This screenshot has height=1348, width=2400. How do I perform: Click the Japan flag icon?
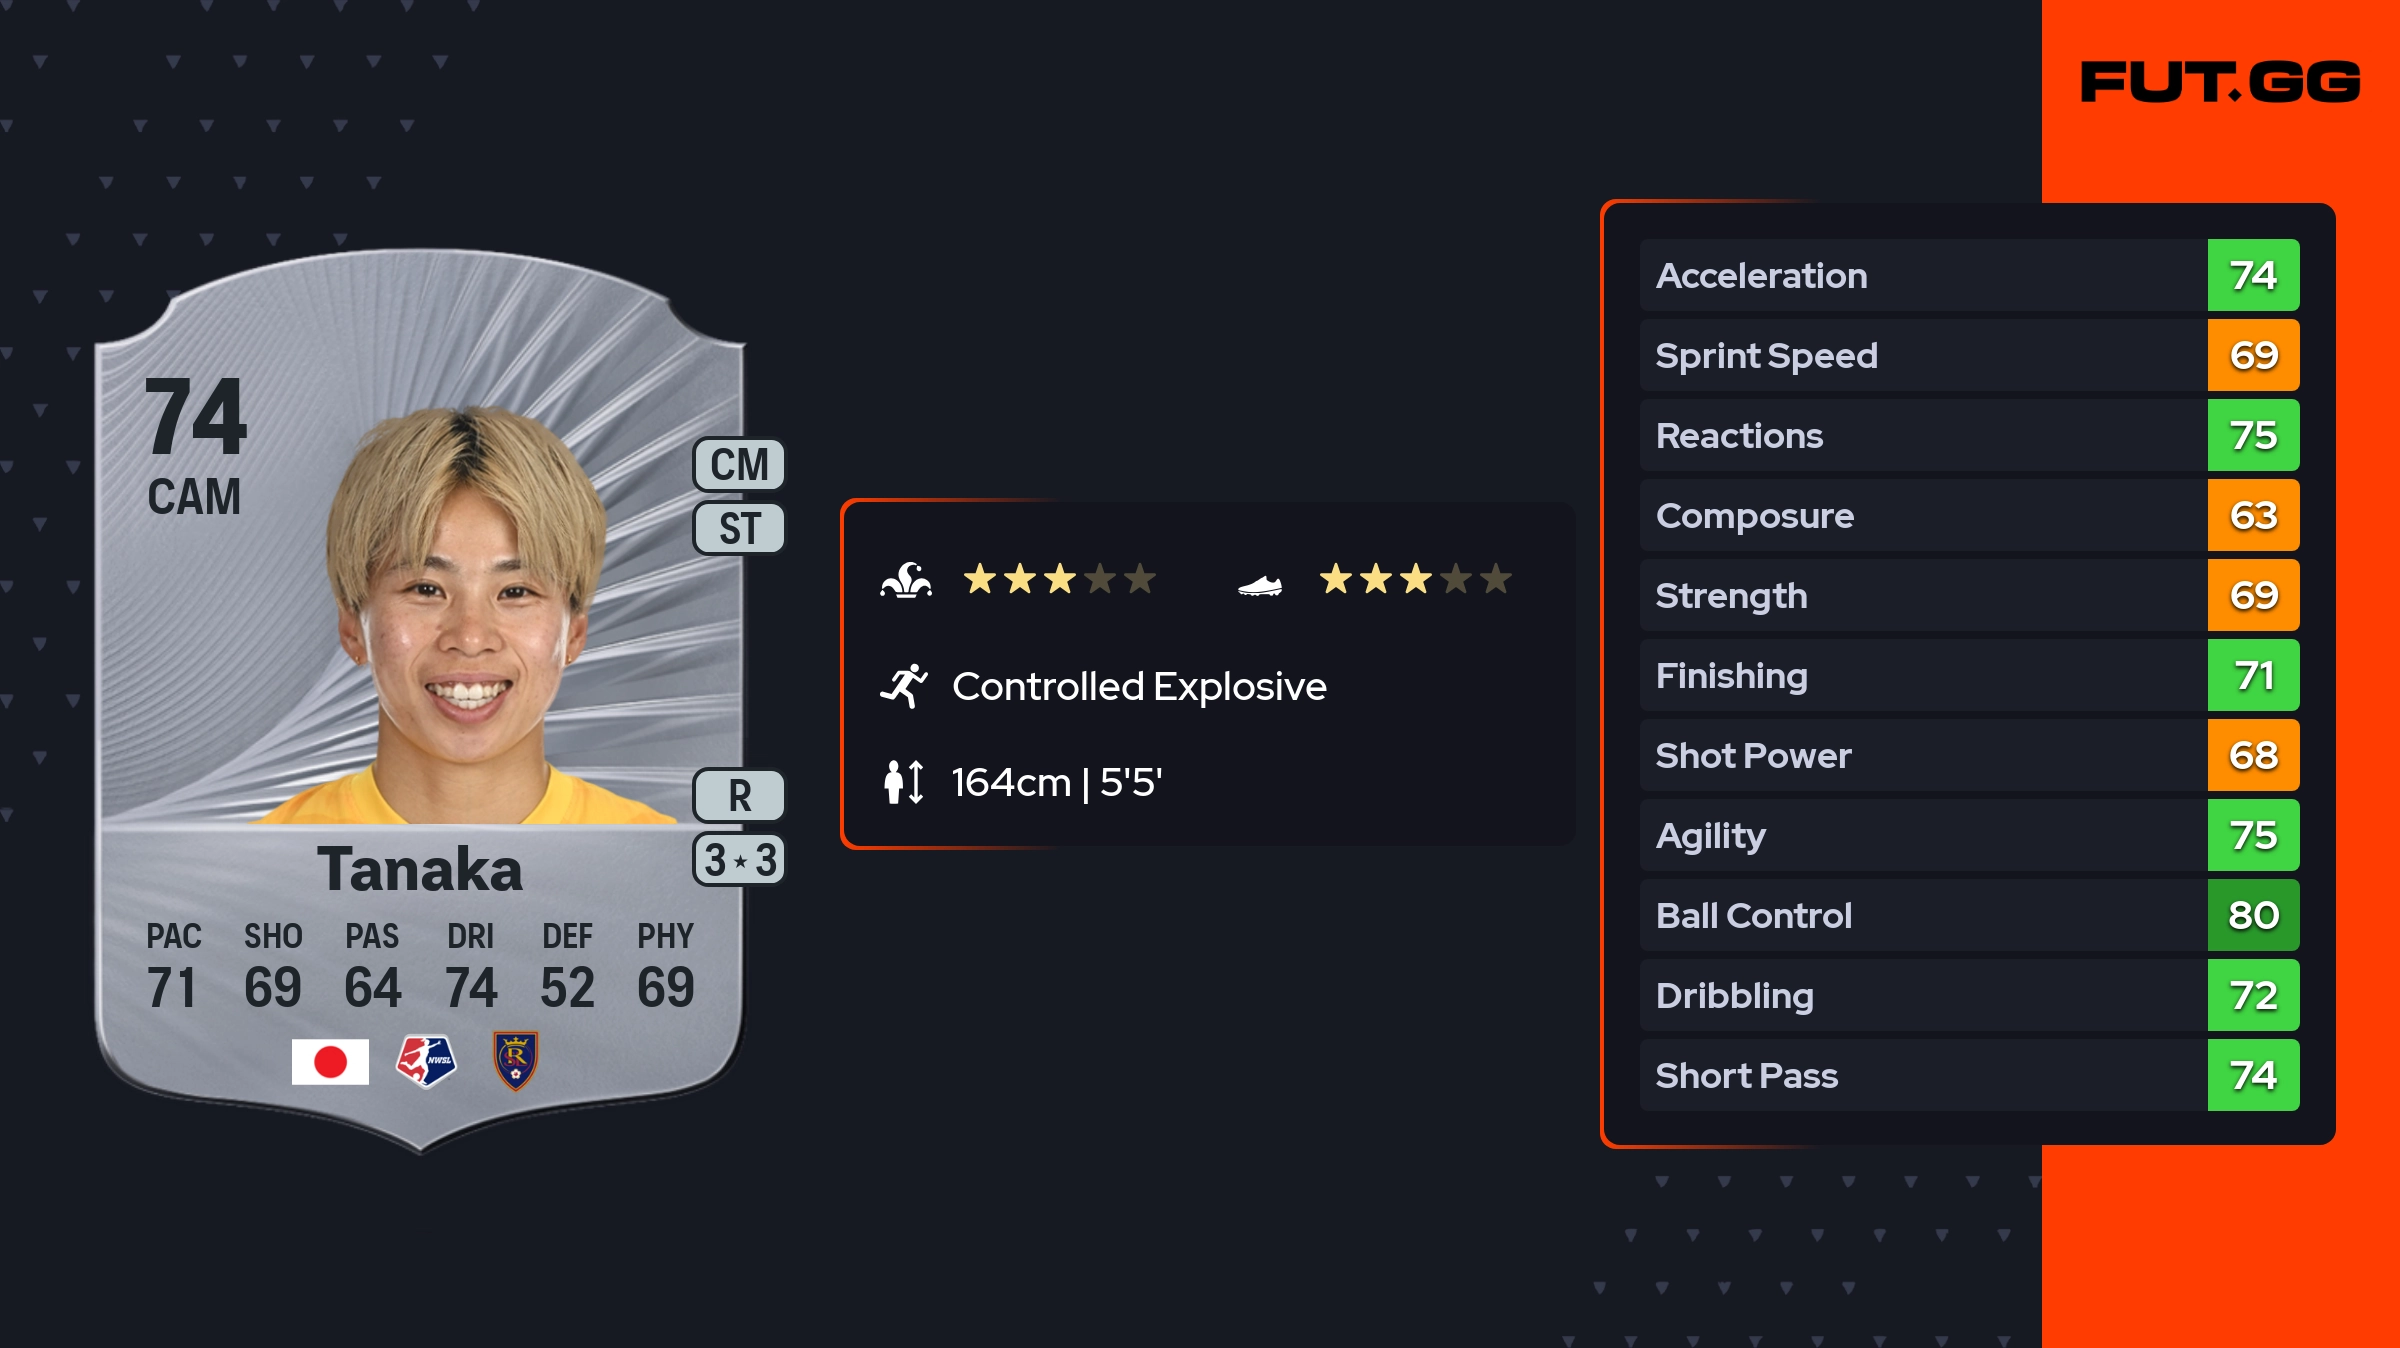pyautogui.click(x=330, y=1061)
